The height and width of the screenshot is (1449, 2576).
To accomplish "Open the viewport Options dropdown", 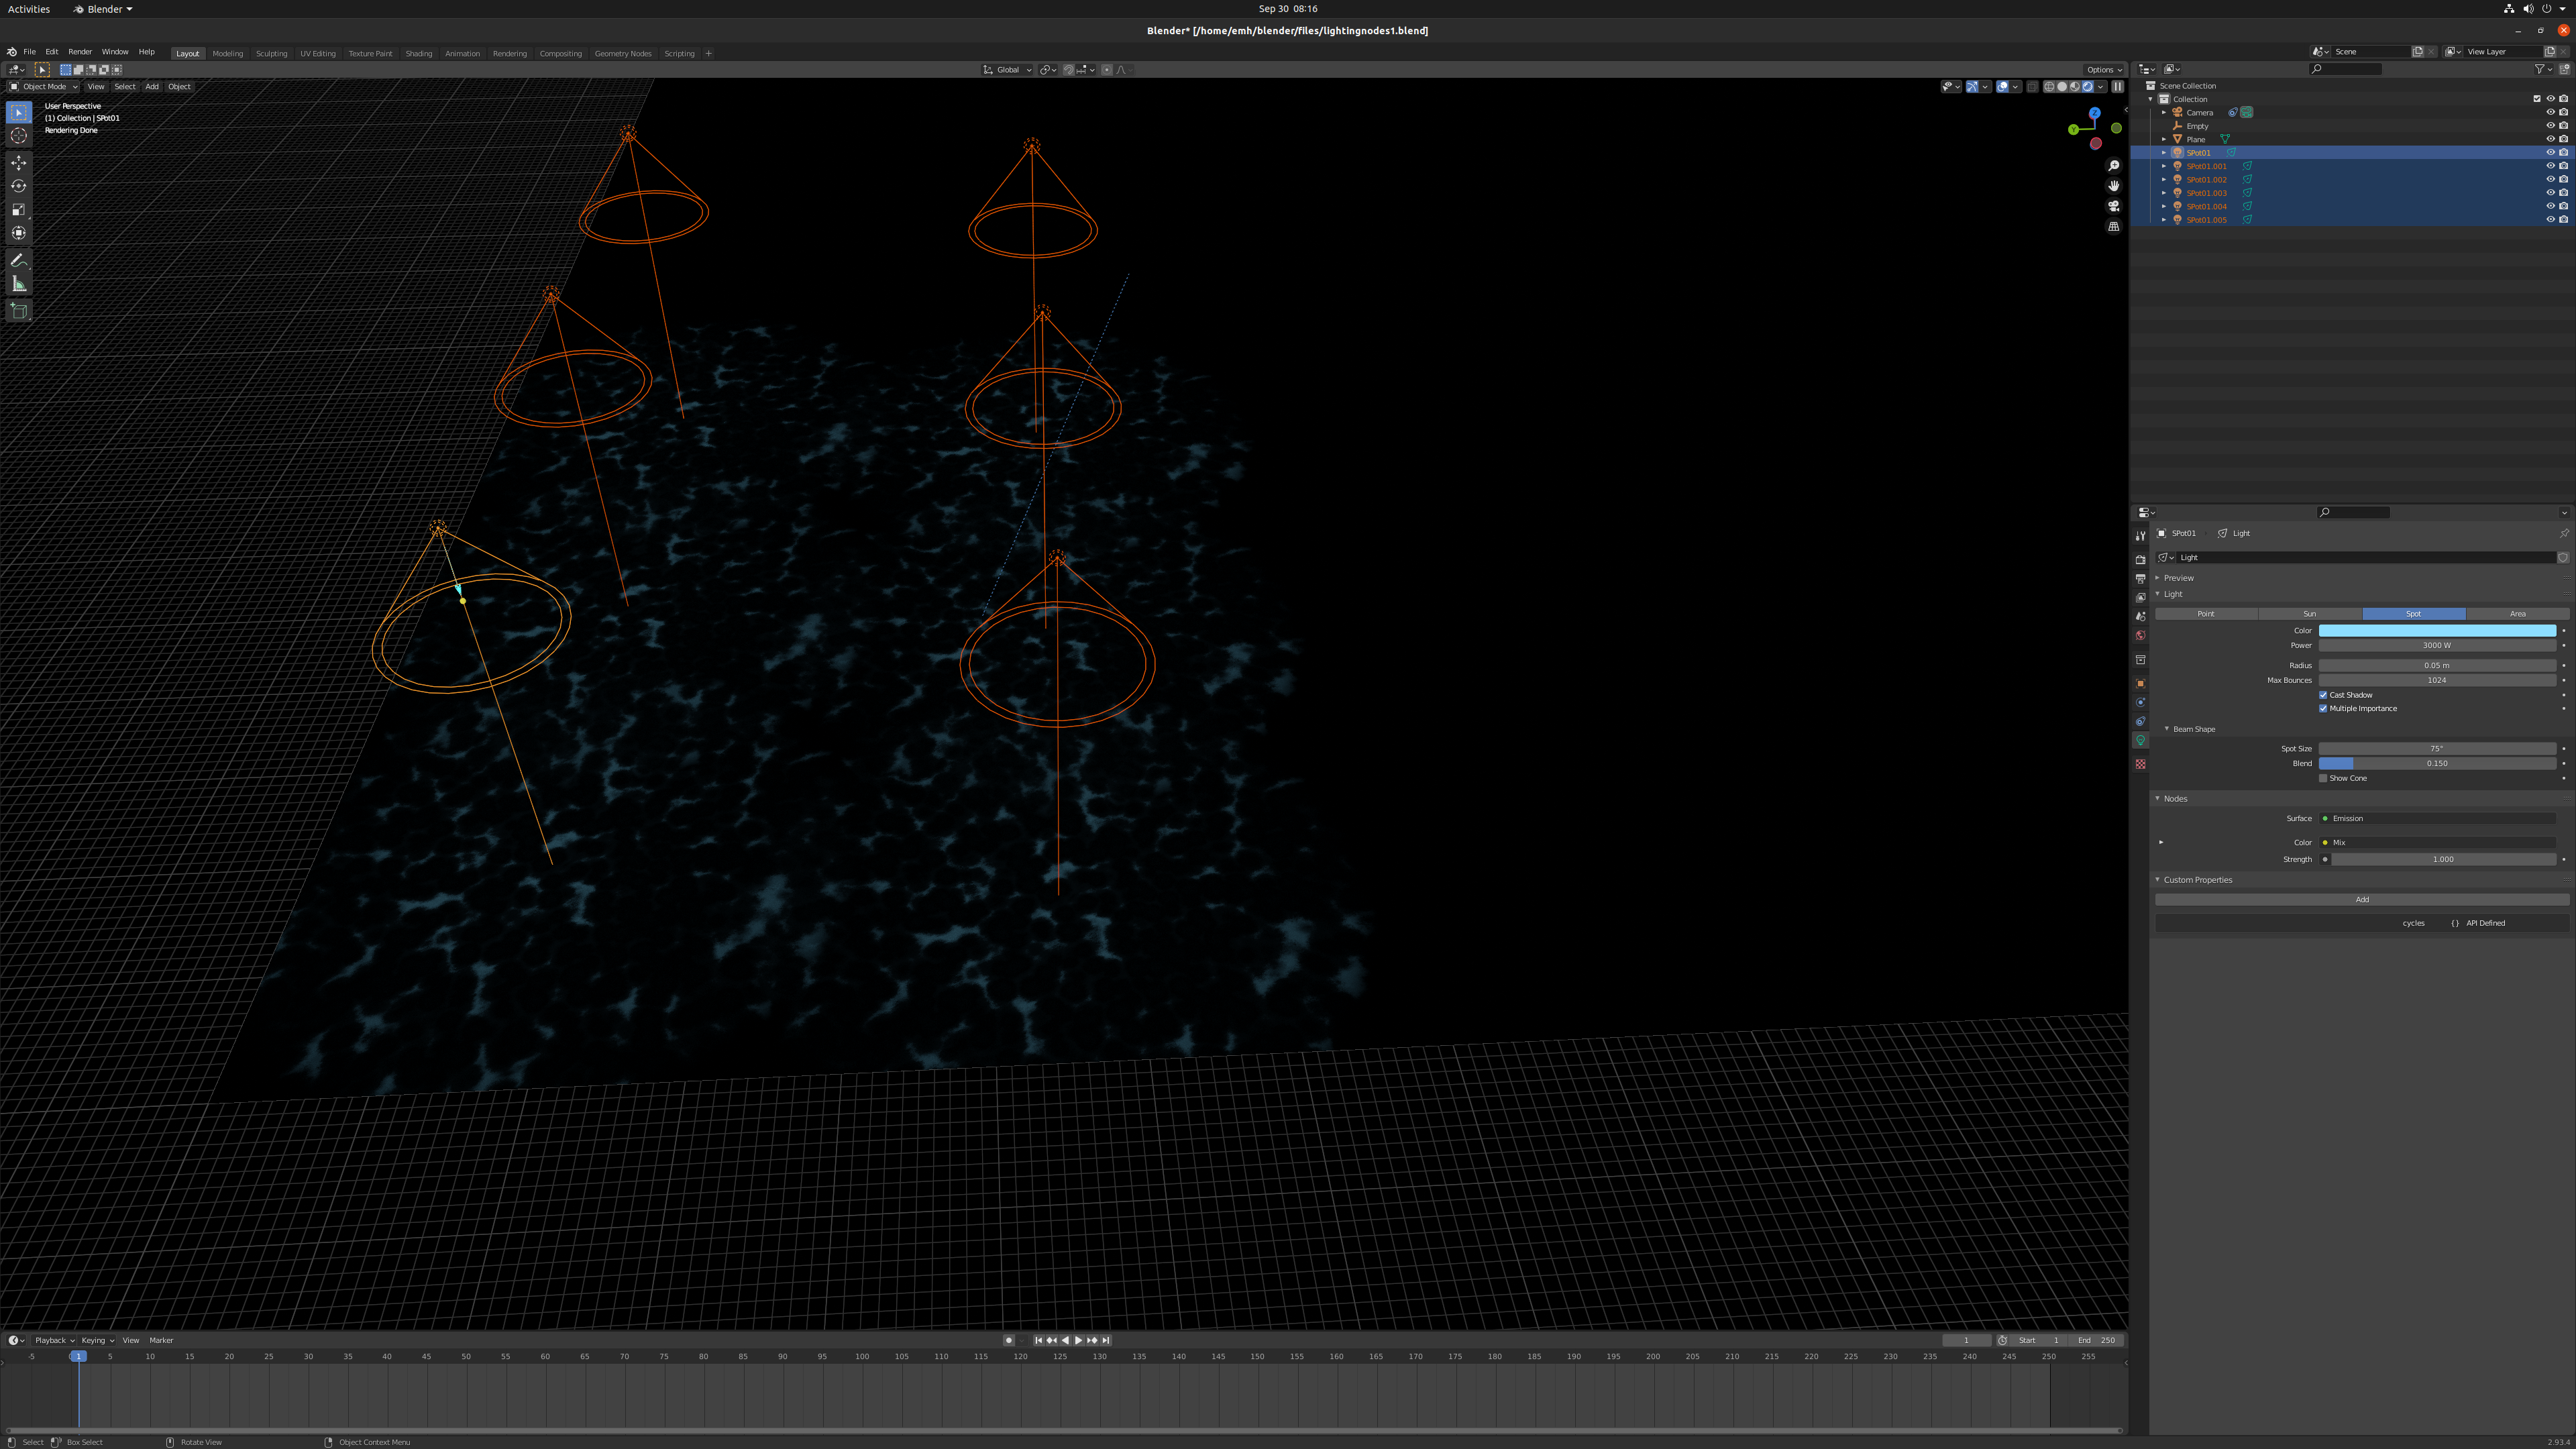I will click(2103, 70).
